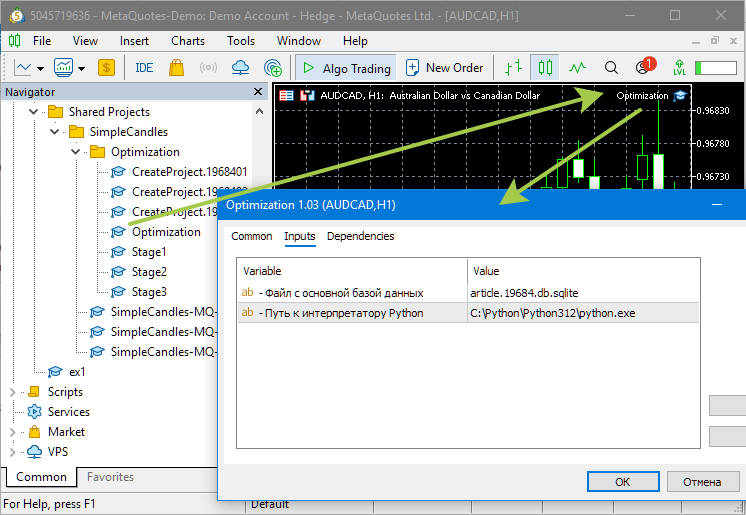Switch to candlestick chart view

545,68
